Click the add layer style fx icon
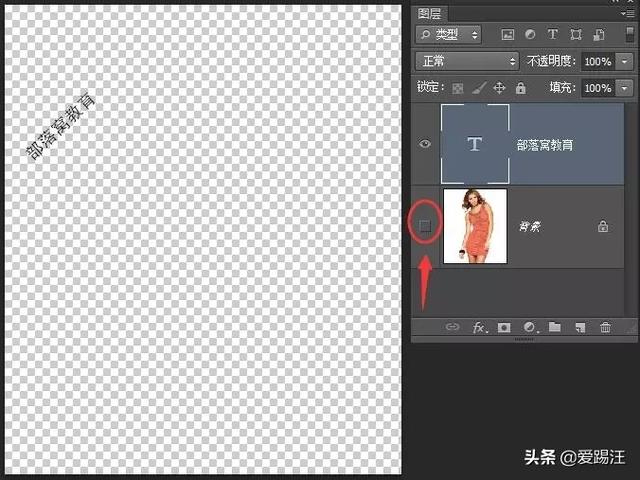 pos(479,327)
